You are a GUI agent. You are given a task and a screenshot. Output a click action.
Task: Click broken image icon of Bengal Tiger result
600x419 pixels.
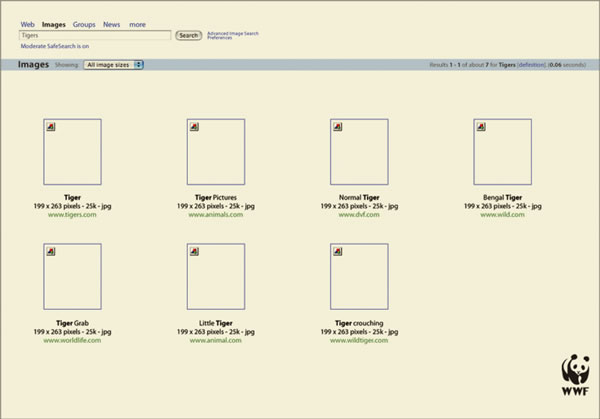(480, 125)
